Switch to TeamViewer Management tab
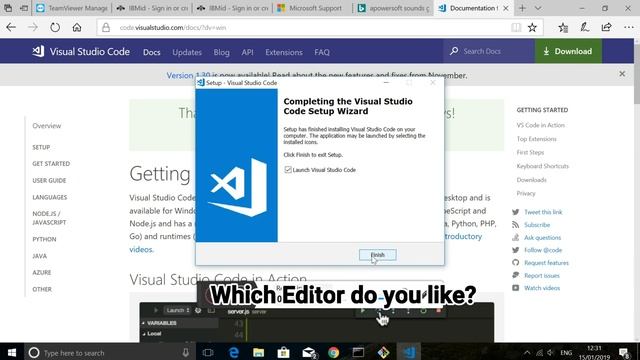The image size is (640, 360). click(x=72, y=8)
